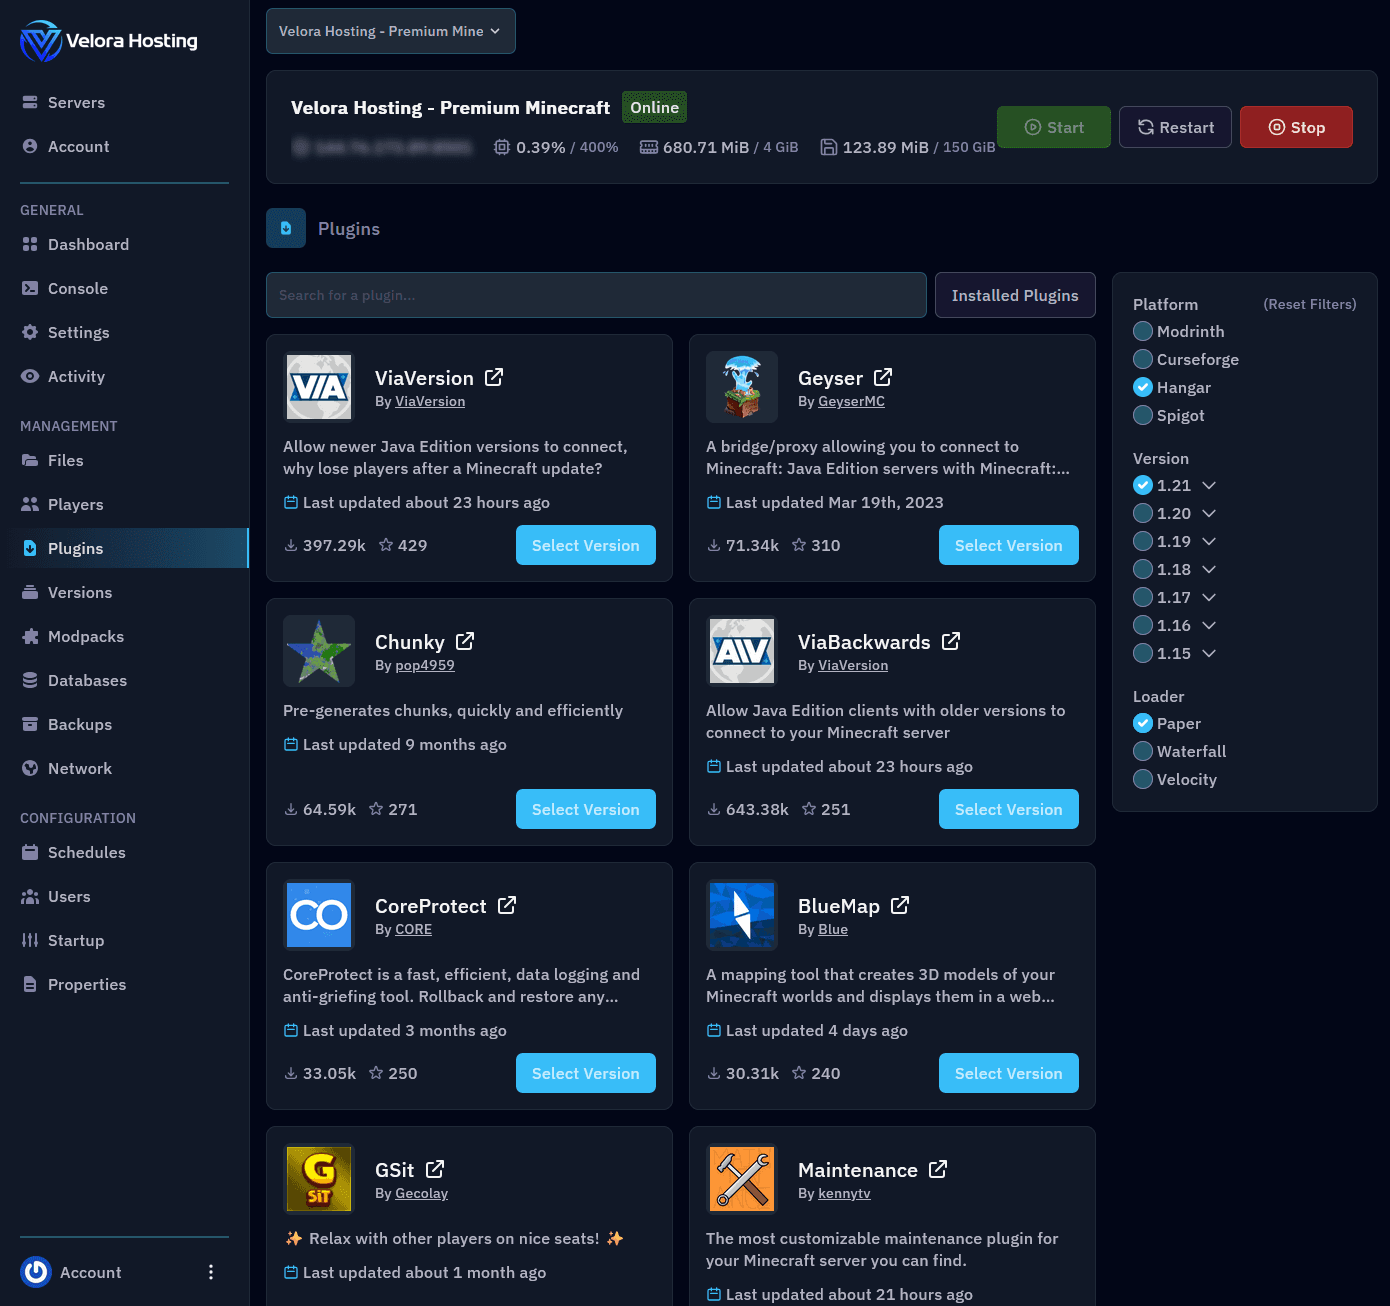1390x1306 pixels.
Task: Enable the Spigot platform filter
Action: click(1143, 415)
